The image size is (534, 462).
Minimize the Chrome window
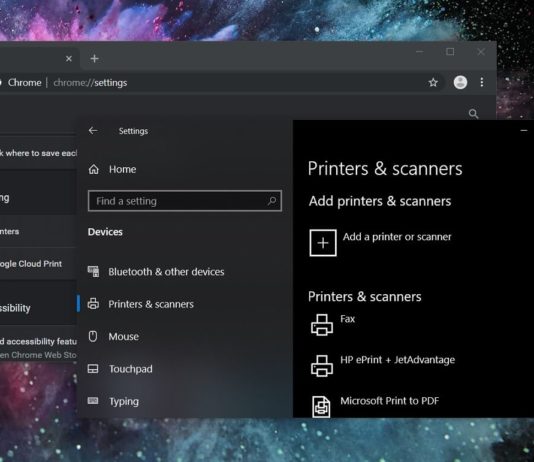pyautogui.click(x=420, y=52)
